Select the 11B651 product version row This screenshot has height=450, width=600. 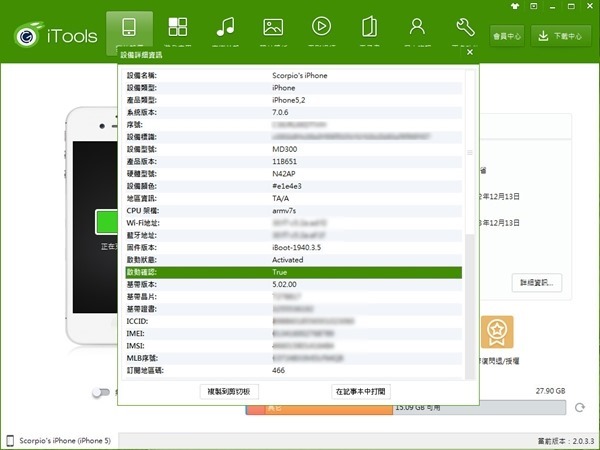293,161
